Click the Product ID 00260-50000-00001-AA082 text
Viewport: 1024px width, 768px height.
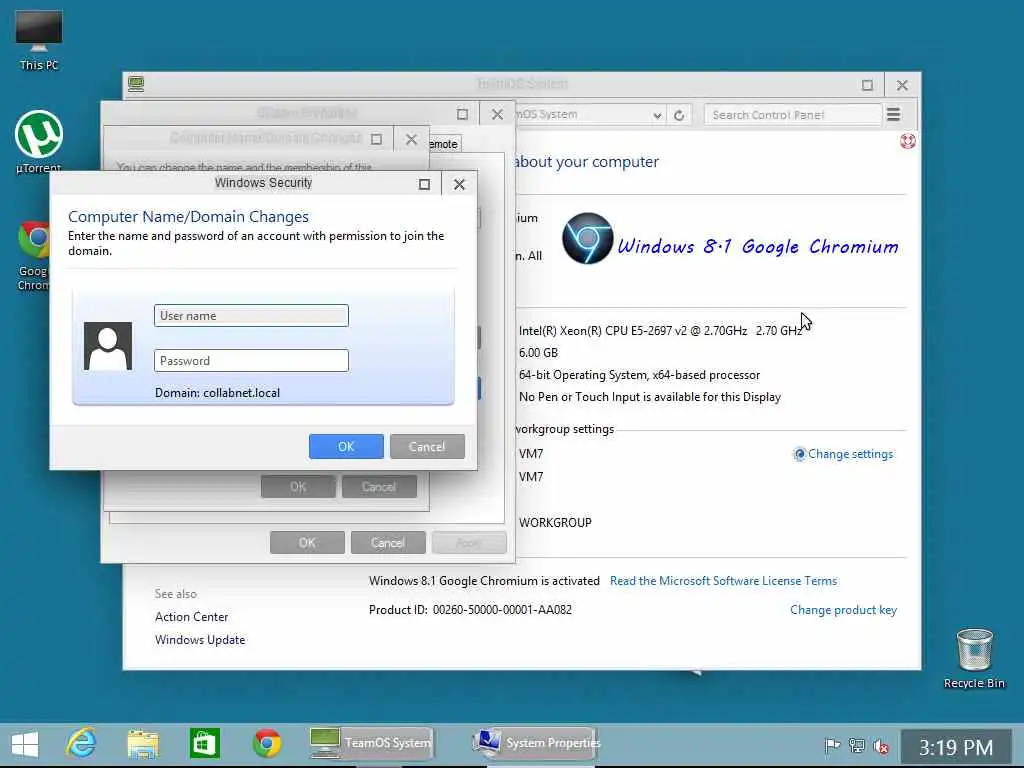tap(470, 610)
